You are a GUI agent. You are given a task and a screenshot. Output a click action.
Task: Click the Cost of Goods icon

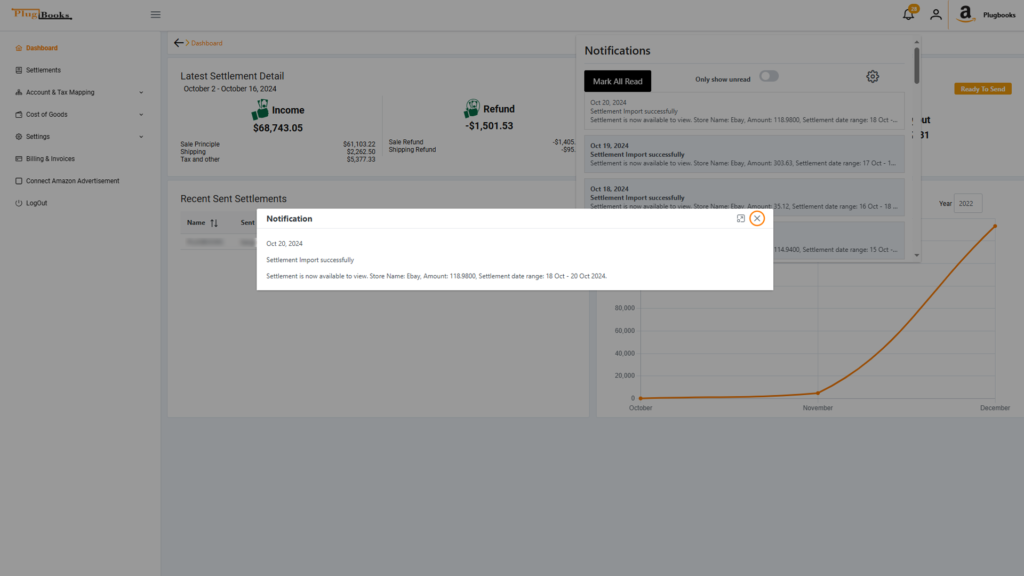click(18, 115)
